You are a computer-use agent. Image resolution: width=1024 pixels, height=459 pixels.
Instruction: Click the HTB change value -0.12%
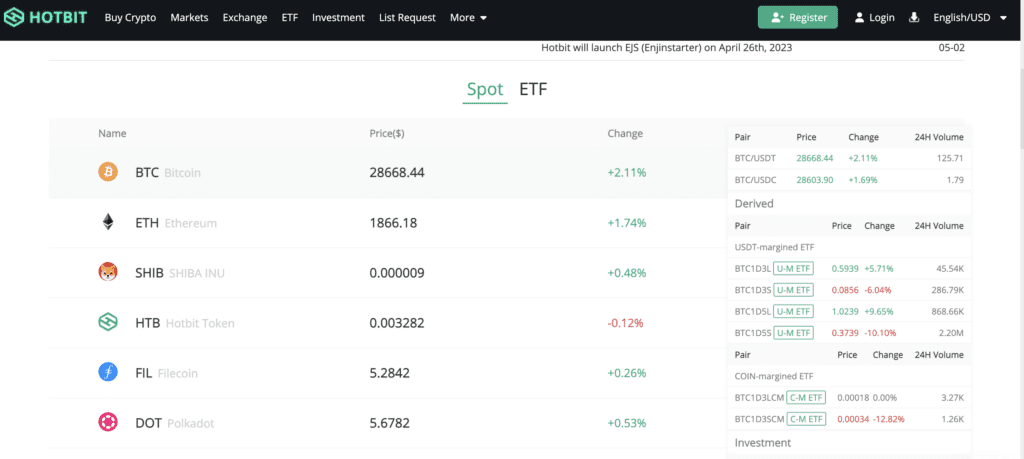pyautogui.click(x=626, y=323)
